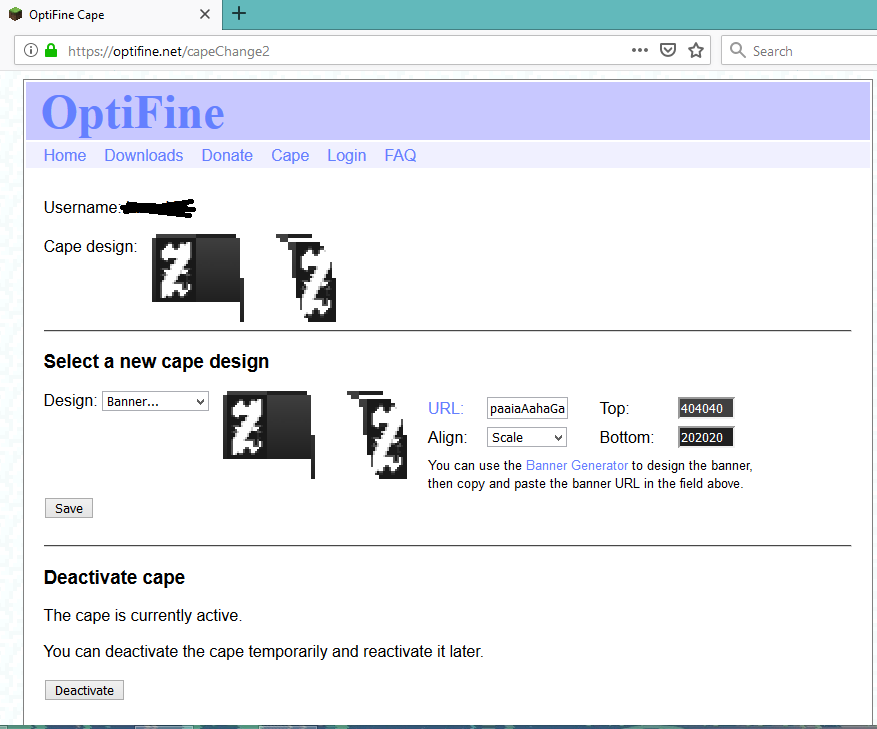Click the Username label text
Image resolution: width=877 pixels, height=729 pixels.
pos(82,208)
